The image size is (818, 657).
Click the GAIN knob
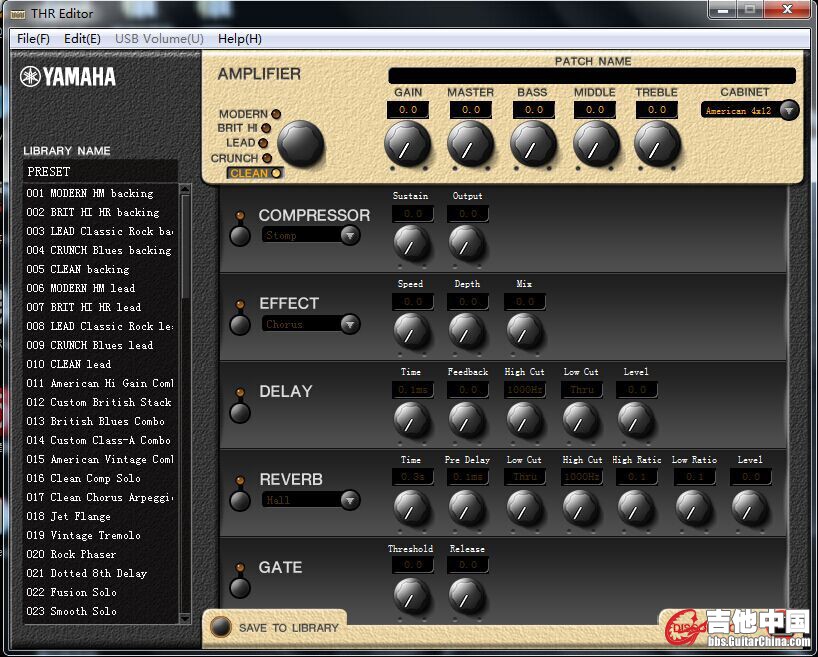click(407, 145)
